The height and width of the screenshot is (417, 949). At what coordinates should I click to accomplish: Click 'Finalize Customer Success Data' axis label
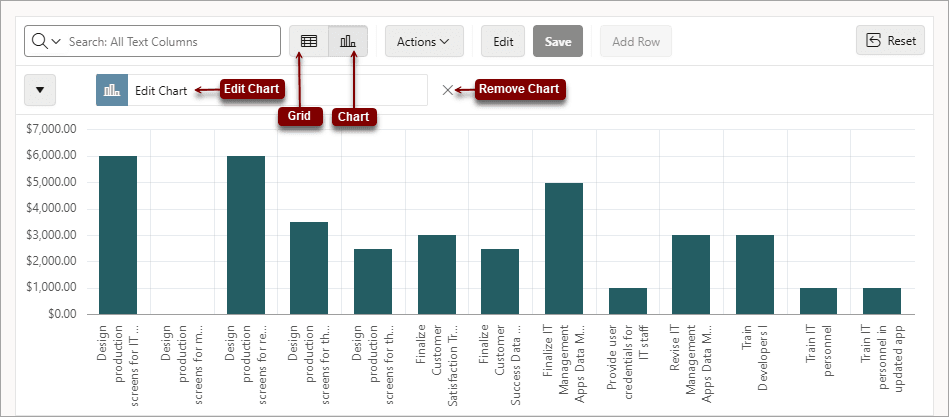[x=500, y=364]
